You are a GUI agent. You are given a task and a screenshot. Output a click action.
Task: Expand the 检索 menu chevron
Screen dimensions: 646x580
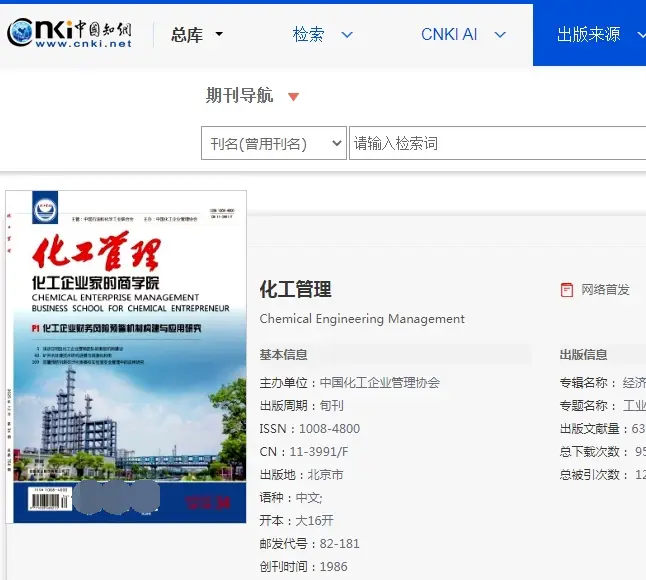[x=347, y=35]
